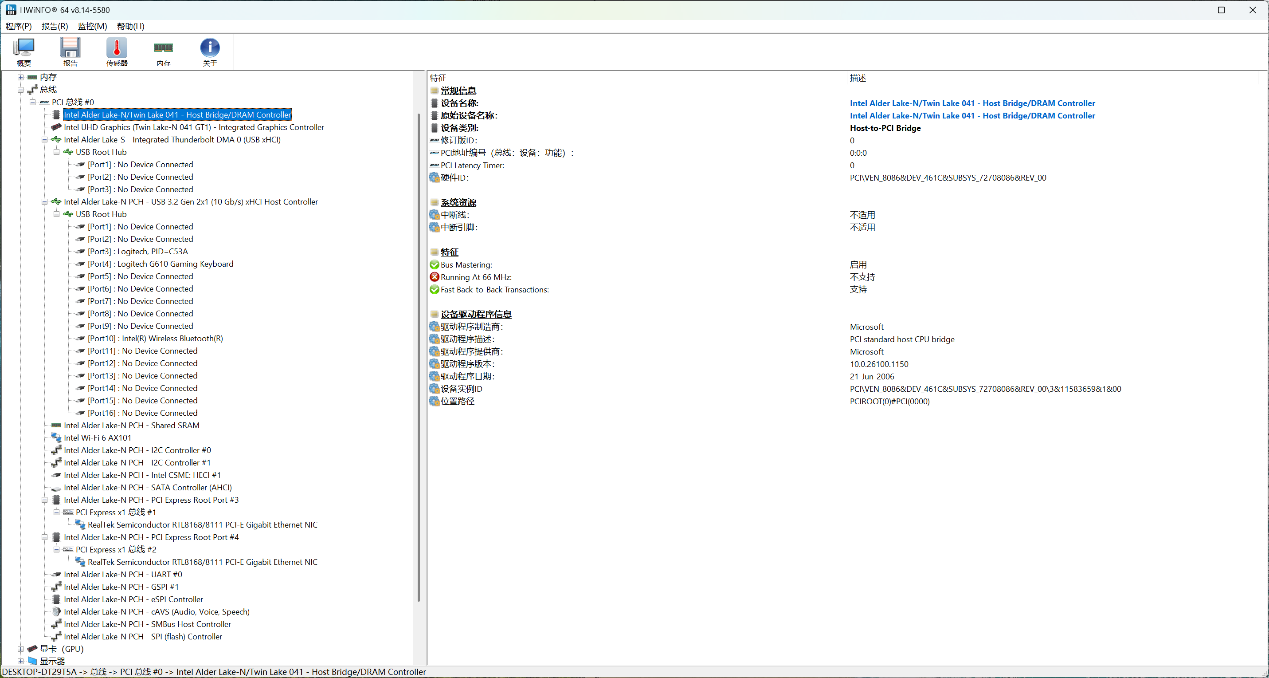Screen dimensions: 1269x678
Task: Click the Thunderbolt DMA 0 USB controller icon
Action: coord(56,140)
